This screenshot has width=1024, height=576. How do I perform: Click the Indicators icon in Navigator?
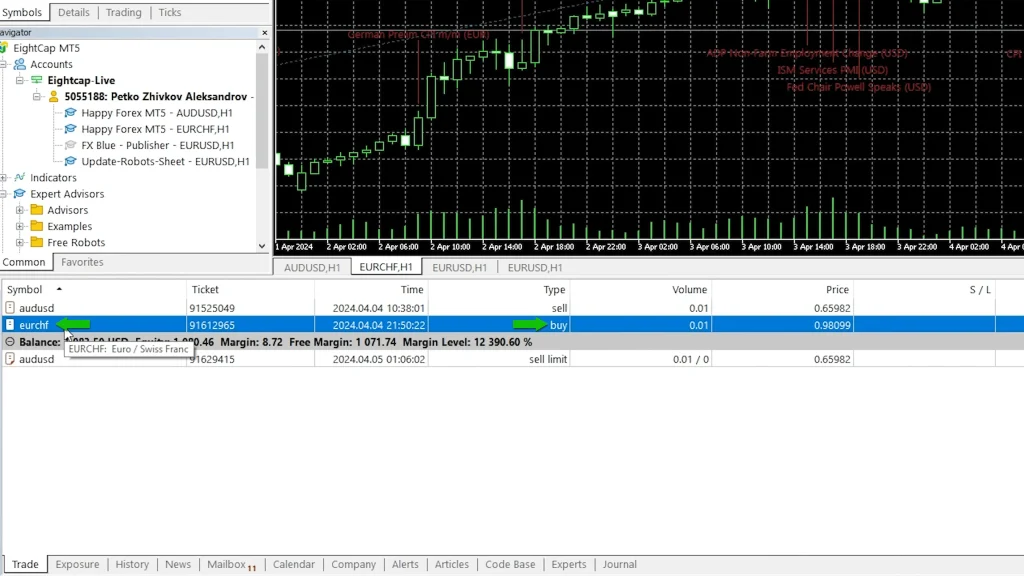(20, 178)
